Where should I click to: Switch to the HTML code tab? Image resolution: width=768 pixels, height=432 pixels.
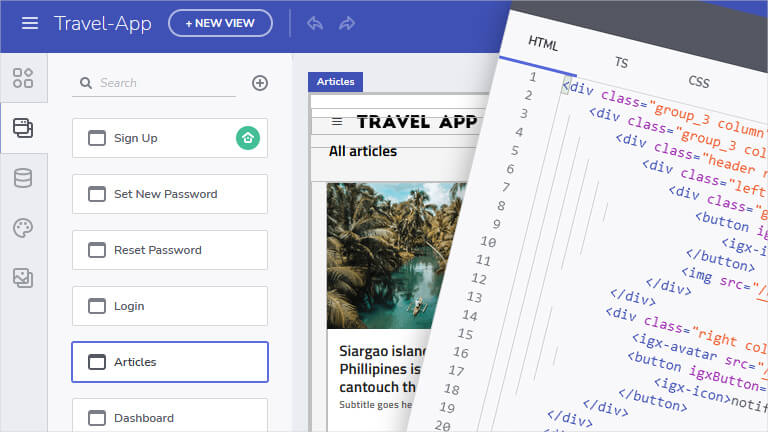(543, 44)
